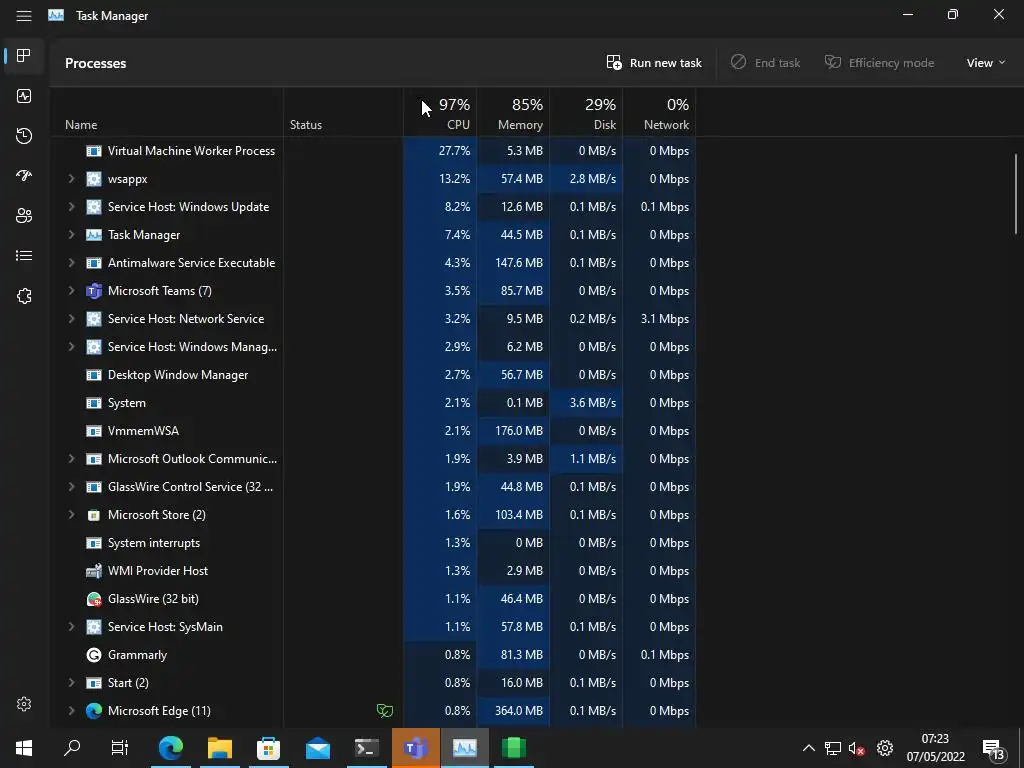Screen dimensions: 1024x768
Task: Sort by the CPU column header
Action: coord(440,114)
